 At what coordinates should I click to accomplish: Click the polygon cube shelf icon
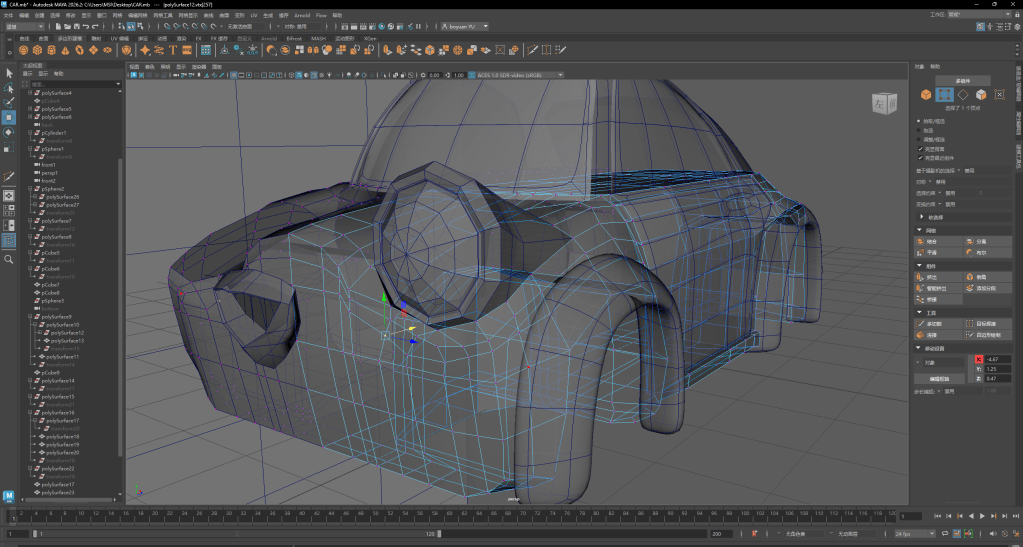pos(38,49)
